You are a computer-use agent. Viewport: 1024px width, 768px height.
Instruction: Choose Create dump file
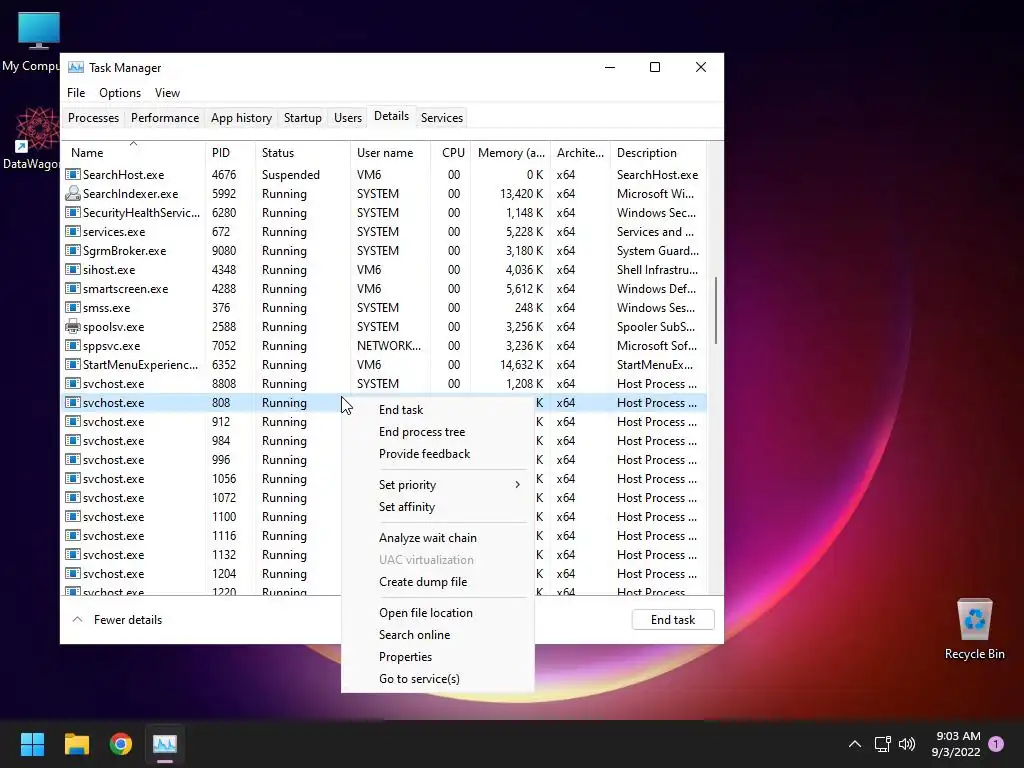(x=438, y=582)
